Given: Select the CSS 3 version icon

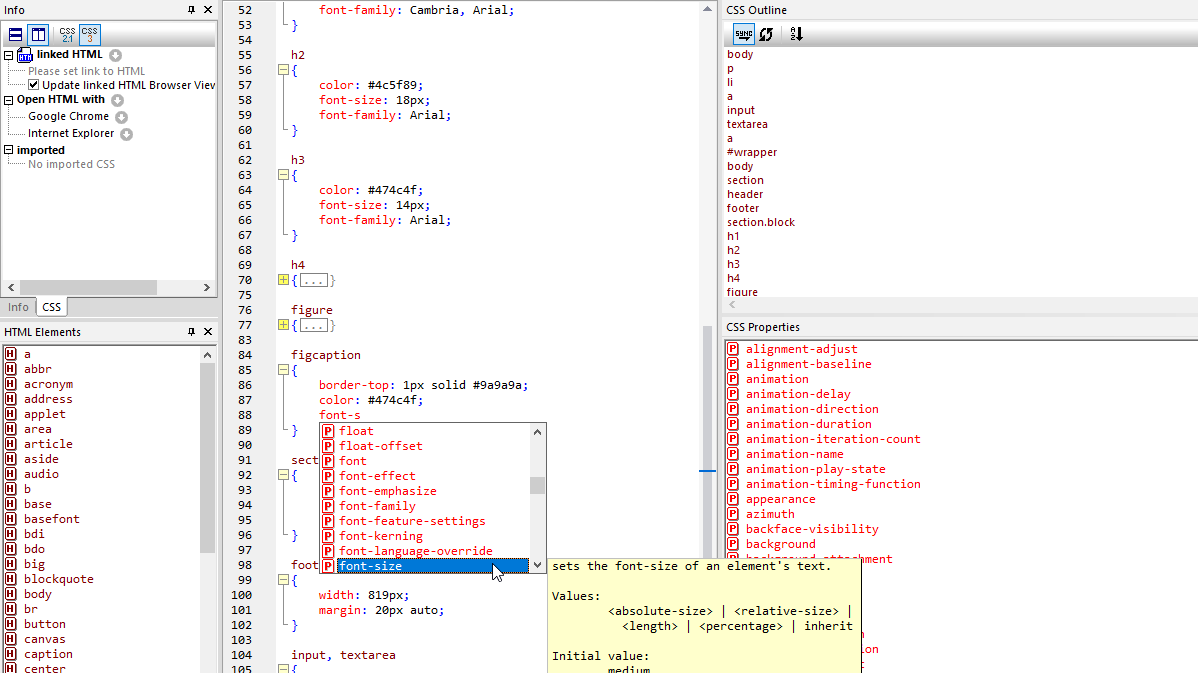Looking at the screenshot, I should click(x=89, y=34).
